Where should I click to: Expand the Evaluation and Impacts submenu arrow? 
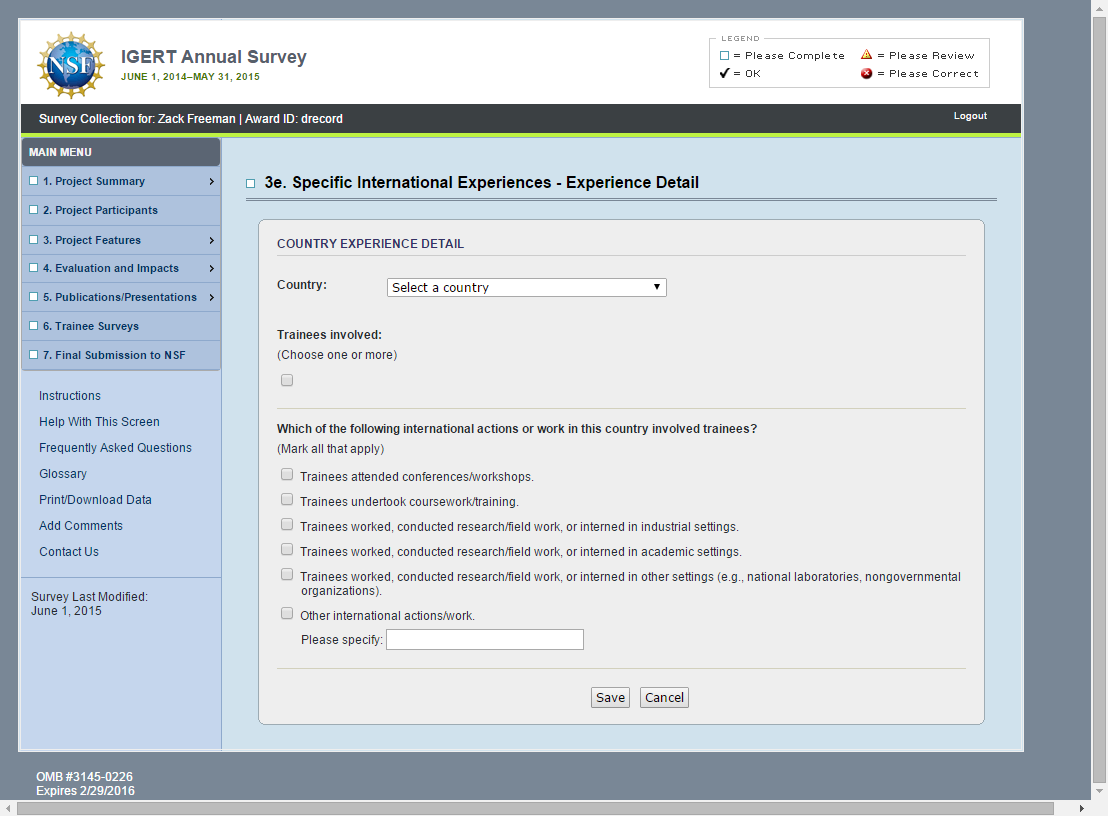(211, 268)
